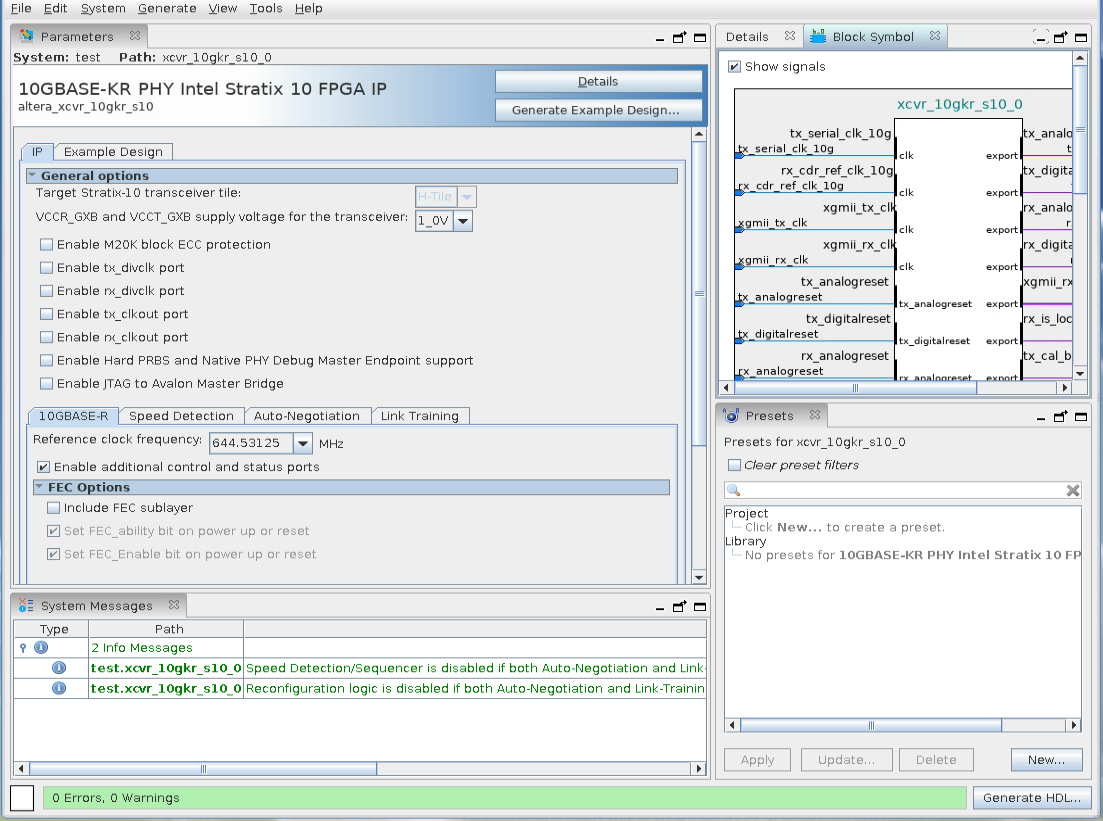This screenshot has height=821, width=1103.
Task: Maximize the Presets panel
Action: (1081, 416)
